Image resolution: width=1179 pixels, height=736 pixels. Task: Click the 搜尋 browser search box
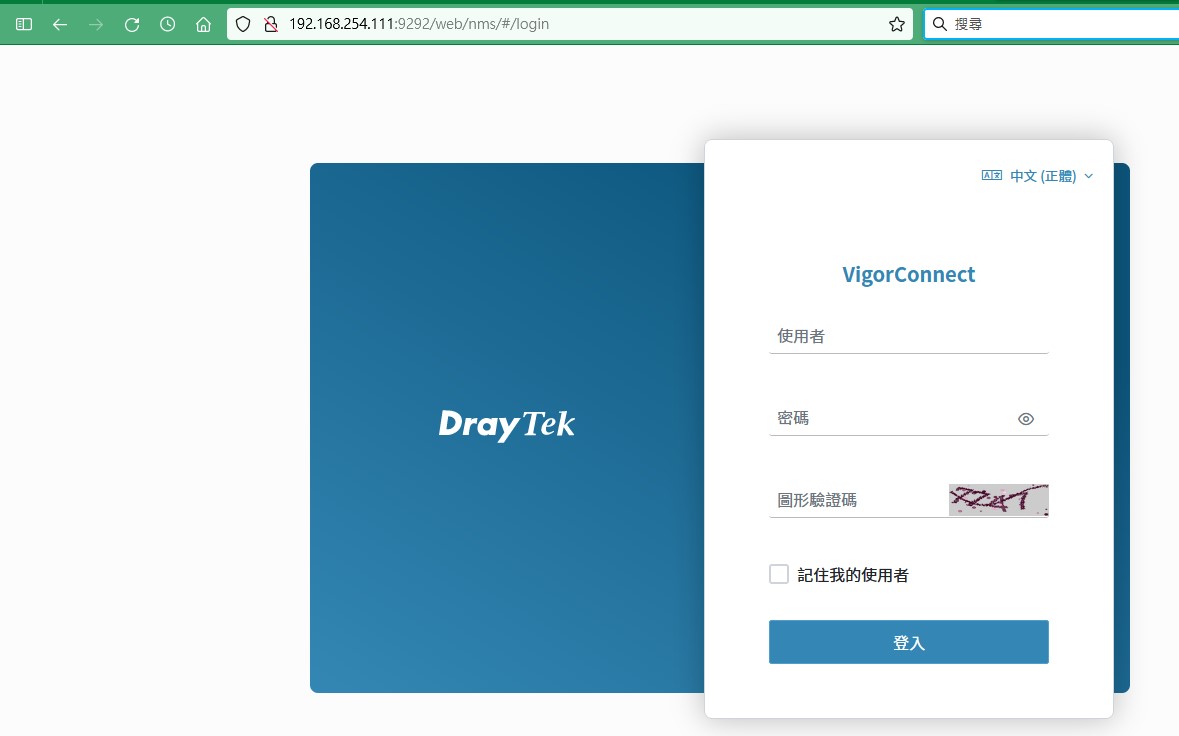(1060, 24)
